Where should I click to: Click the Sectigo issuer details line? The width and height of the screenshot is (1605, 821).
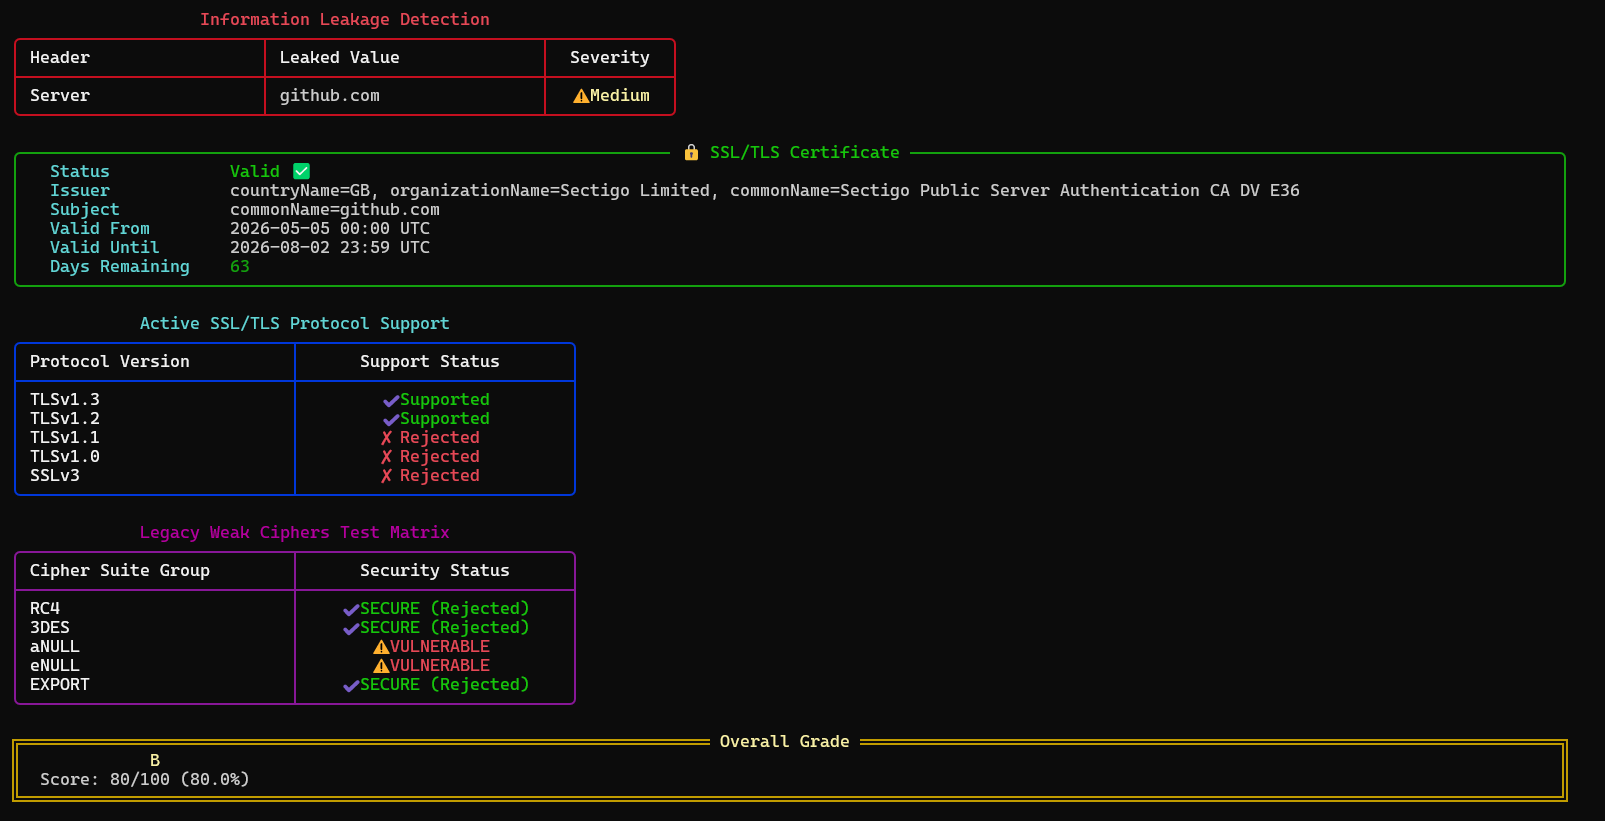pyautogui.click(x=765, y=190)
